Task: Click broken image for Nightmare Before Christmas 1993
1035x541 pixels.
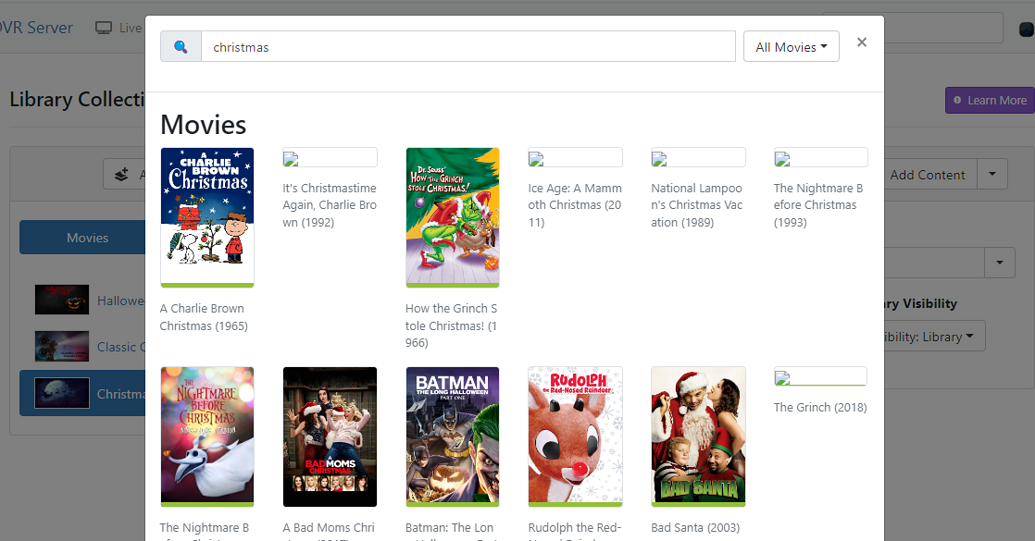Action: pyautogui.click(x=820, y=158)
